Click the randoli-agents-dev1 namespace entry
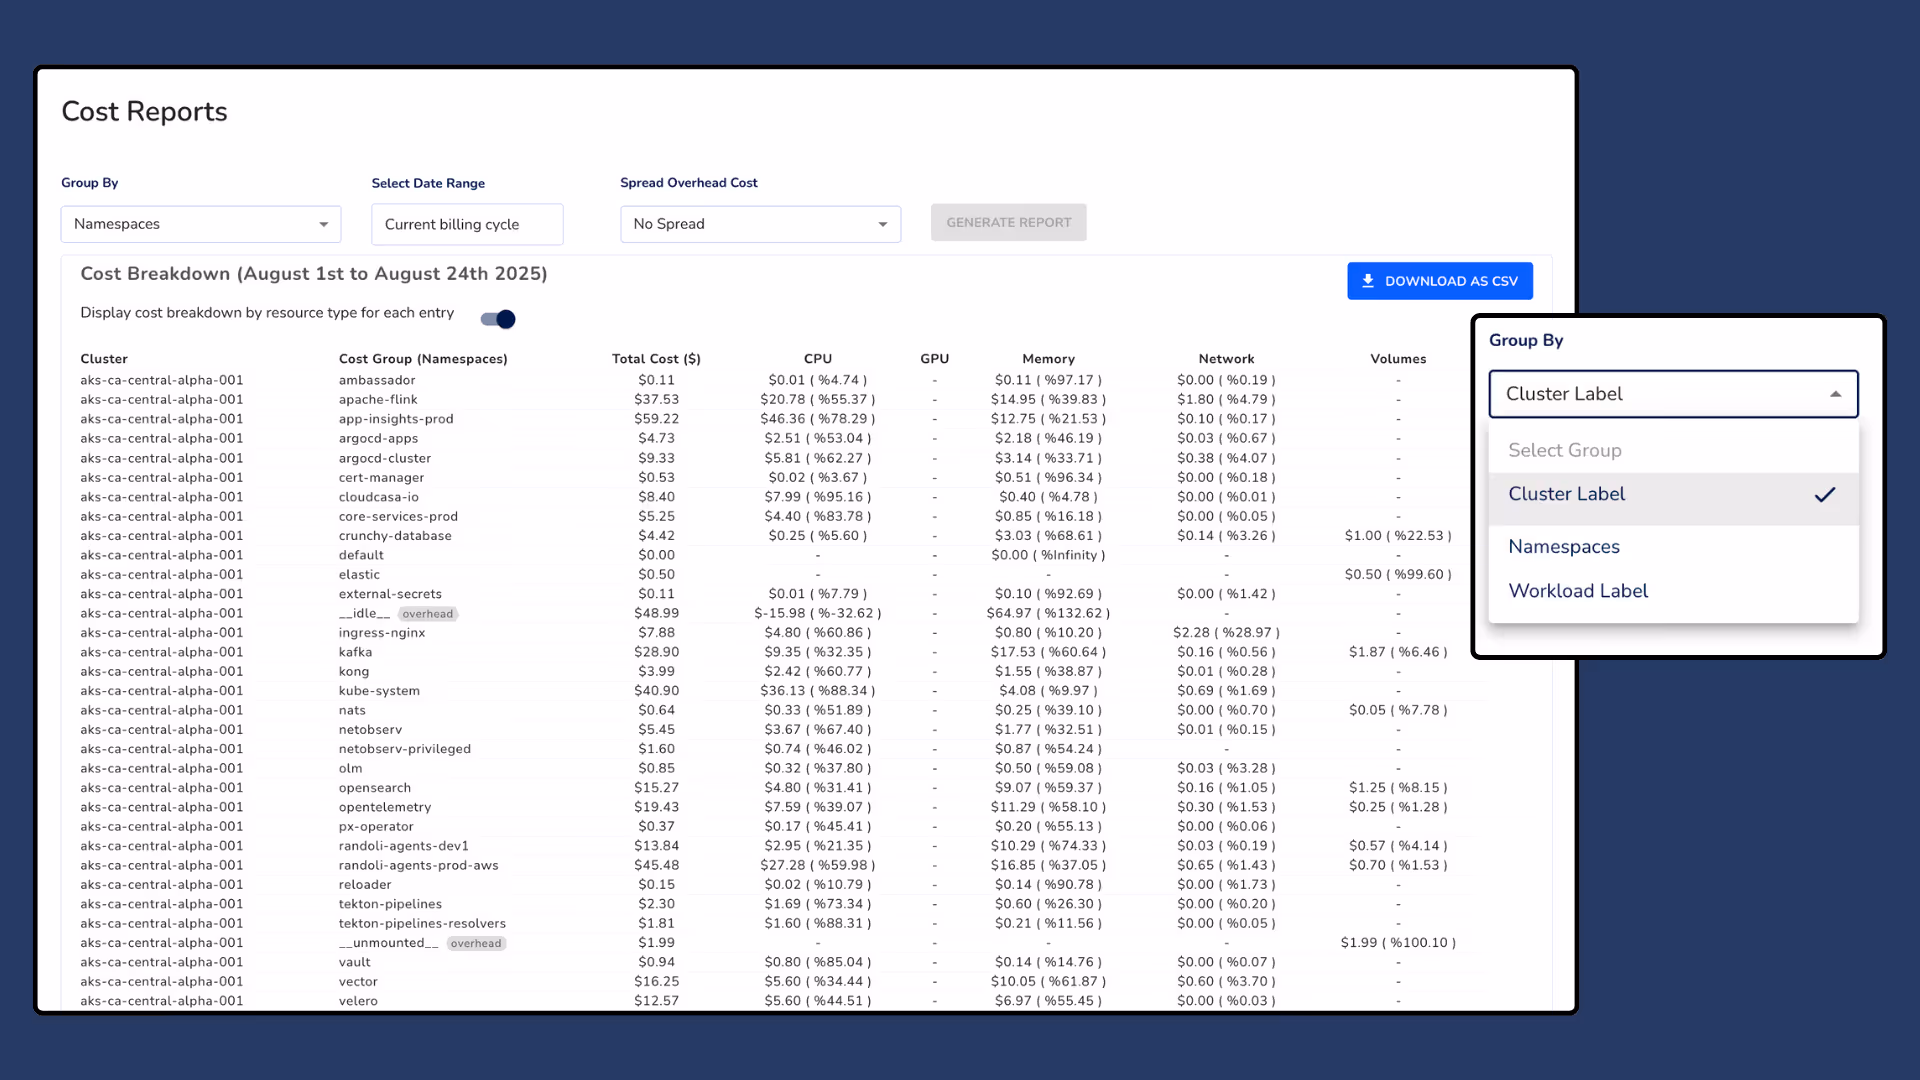This screenshot has height=1080, width=1920. pyautogui.click(x=404, y=846)
